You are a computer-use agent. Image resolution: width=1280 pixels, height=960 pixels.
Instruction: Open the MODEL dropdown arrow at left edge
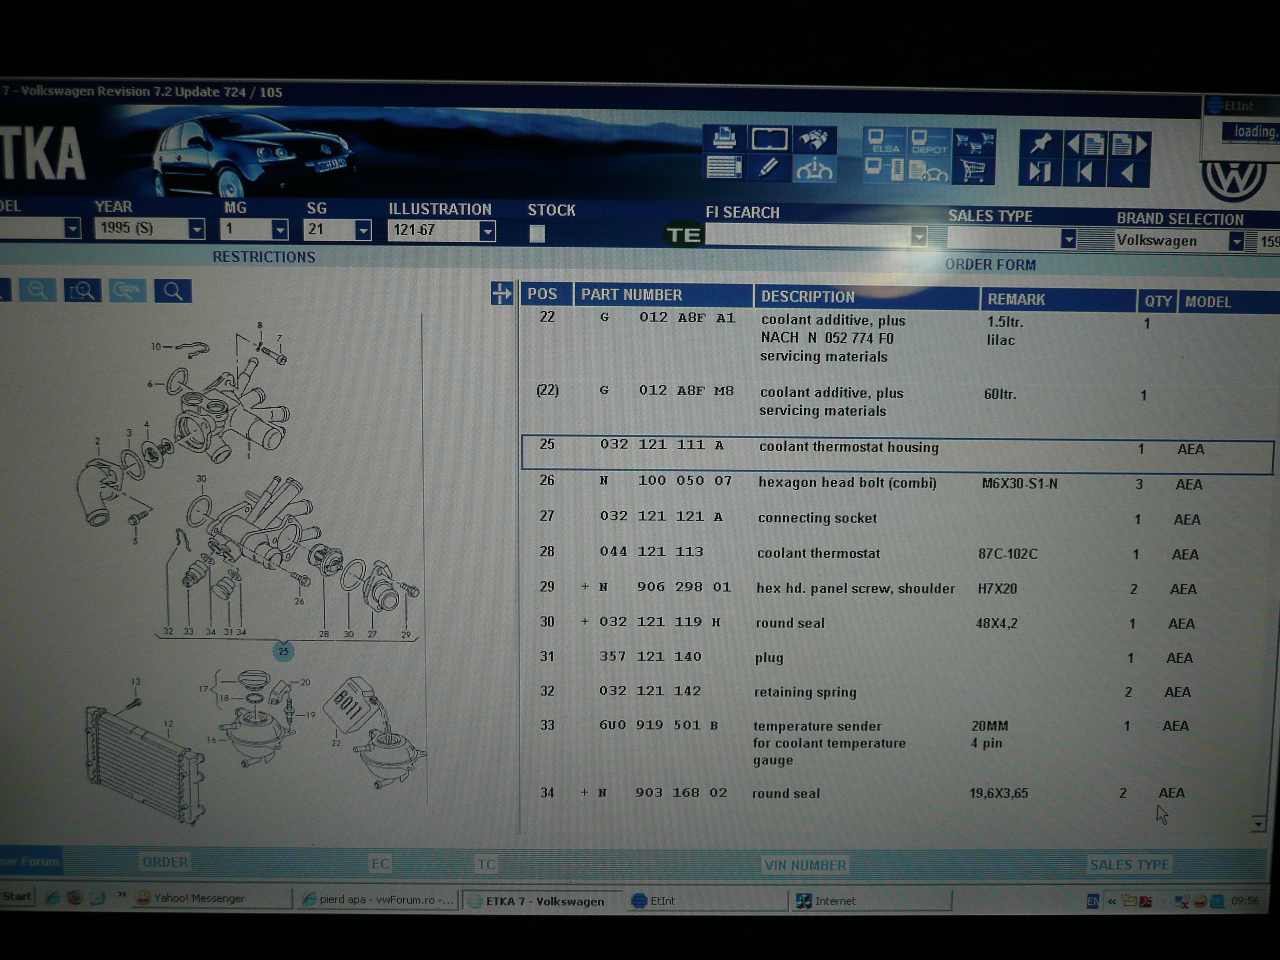point(72,228)
